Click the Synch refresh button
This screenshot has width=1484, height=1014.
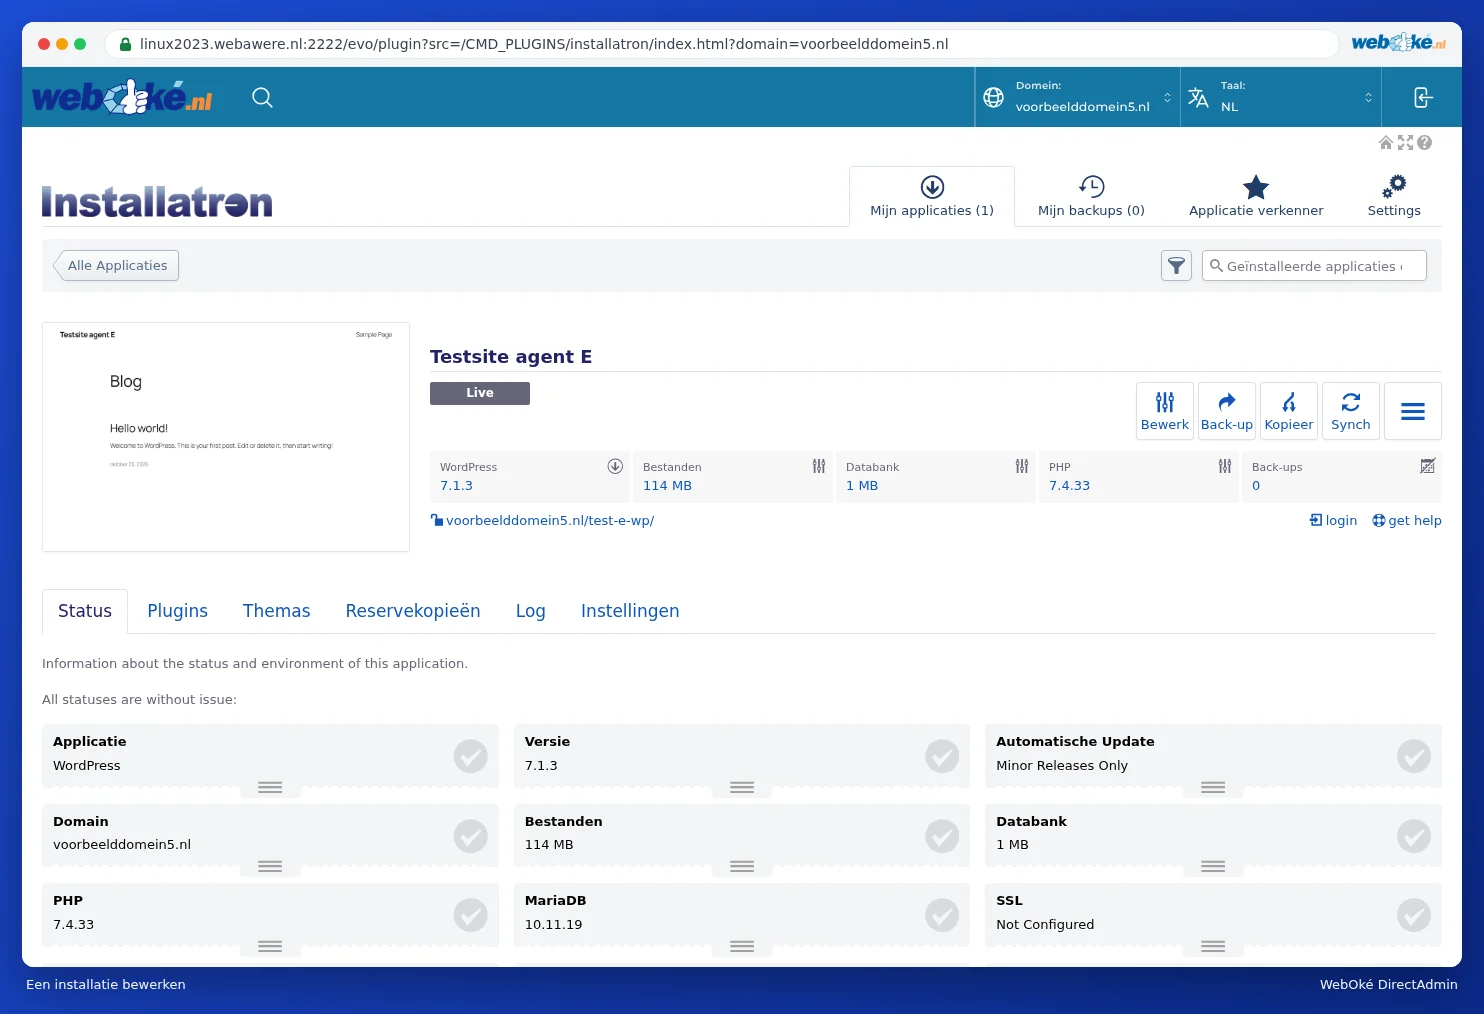(1351, 411)
